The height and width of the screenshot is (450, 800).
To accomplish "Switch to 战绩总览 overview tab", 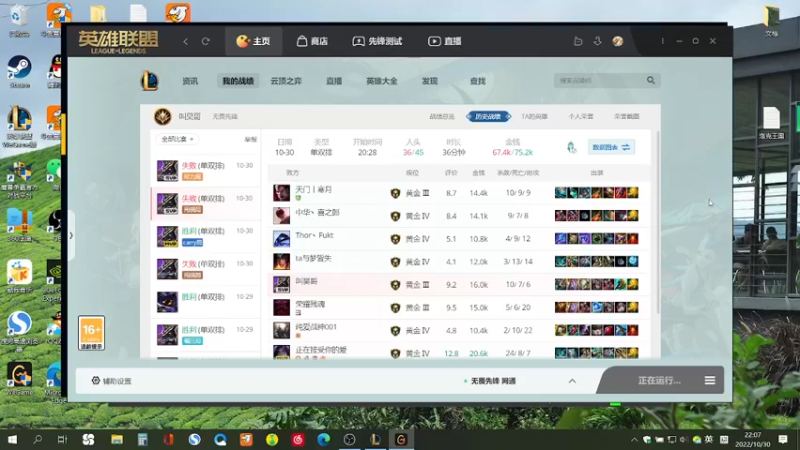I will pos(442,116).
